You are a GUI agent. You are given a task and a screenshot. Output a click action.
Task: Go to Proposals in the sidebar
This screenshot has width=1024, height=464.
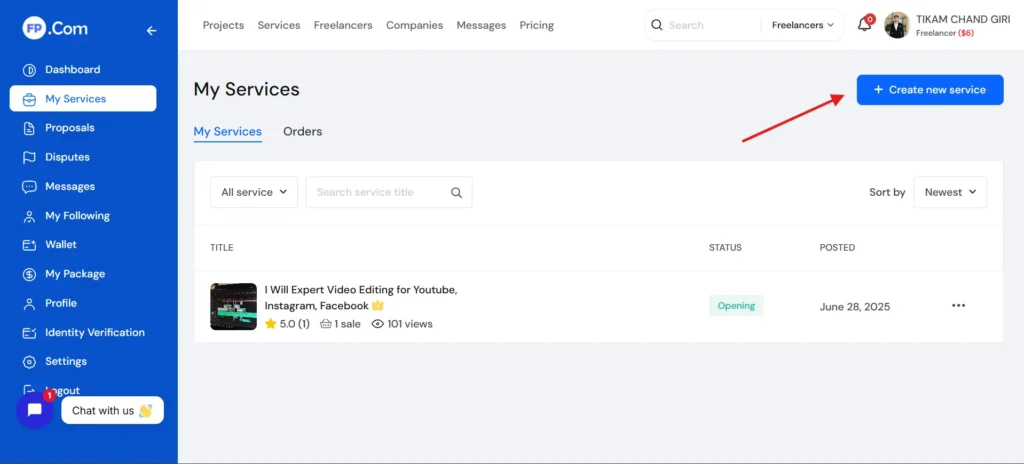[69, 128]
